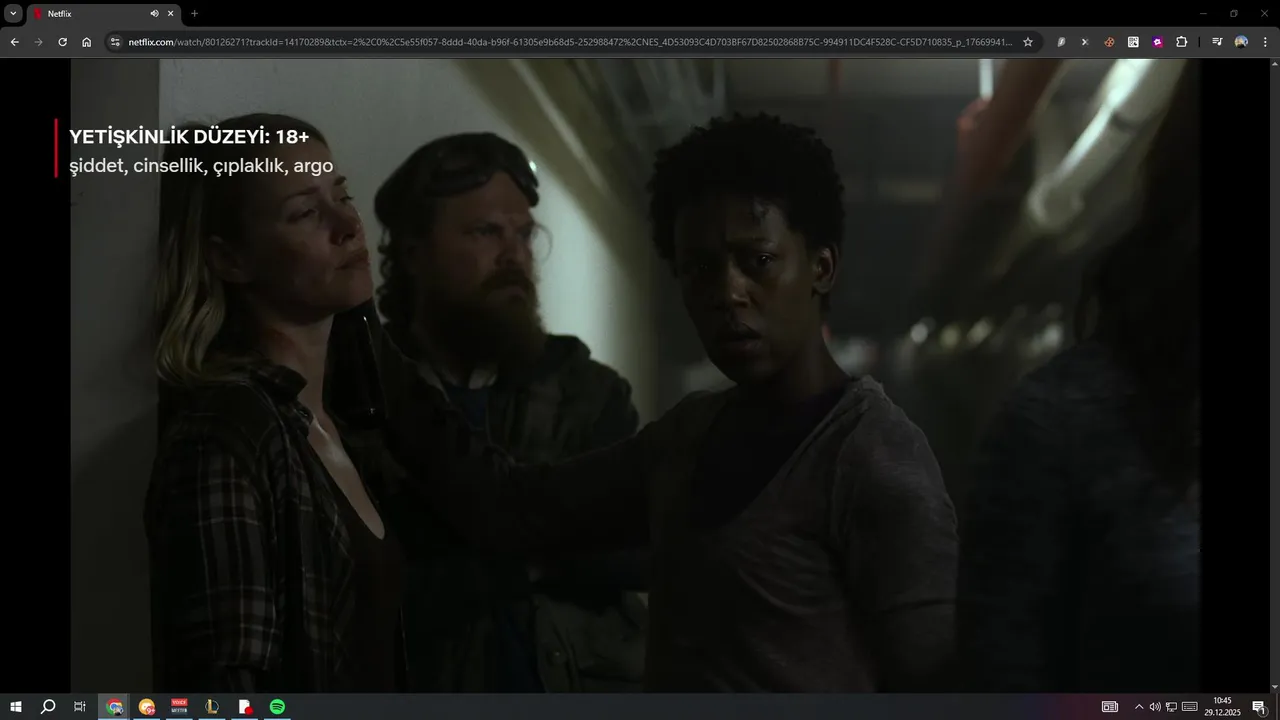The width and height of the screenshot is (1280, 720).
Task: Open the media controls button
Action: point(1216,42)
